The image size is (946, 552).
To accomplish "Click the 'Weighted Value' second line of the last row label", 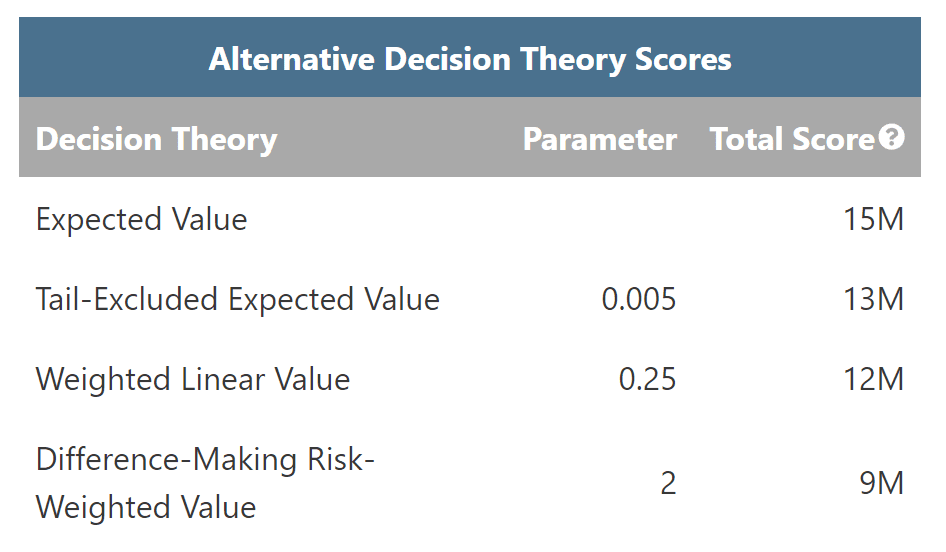I will pos(146,506).
